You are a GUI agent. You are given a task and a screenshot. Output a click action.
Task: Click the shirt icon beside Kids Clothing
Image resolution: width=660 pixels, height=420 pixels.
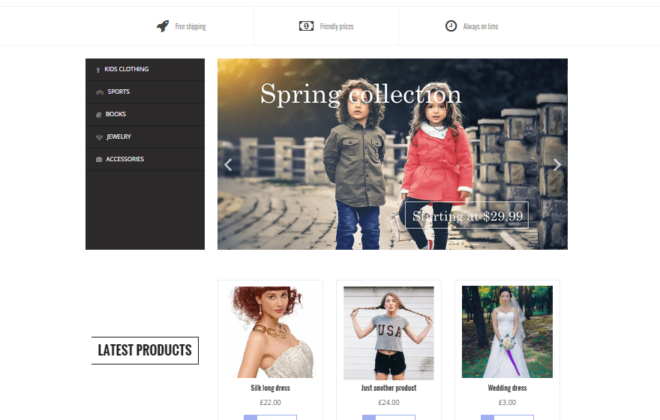click(98, 69)
